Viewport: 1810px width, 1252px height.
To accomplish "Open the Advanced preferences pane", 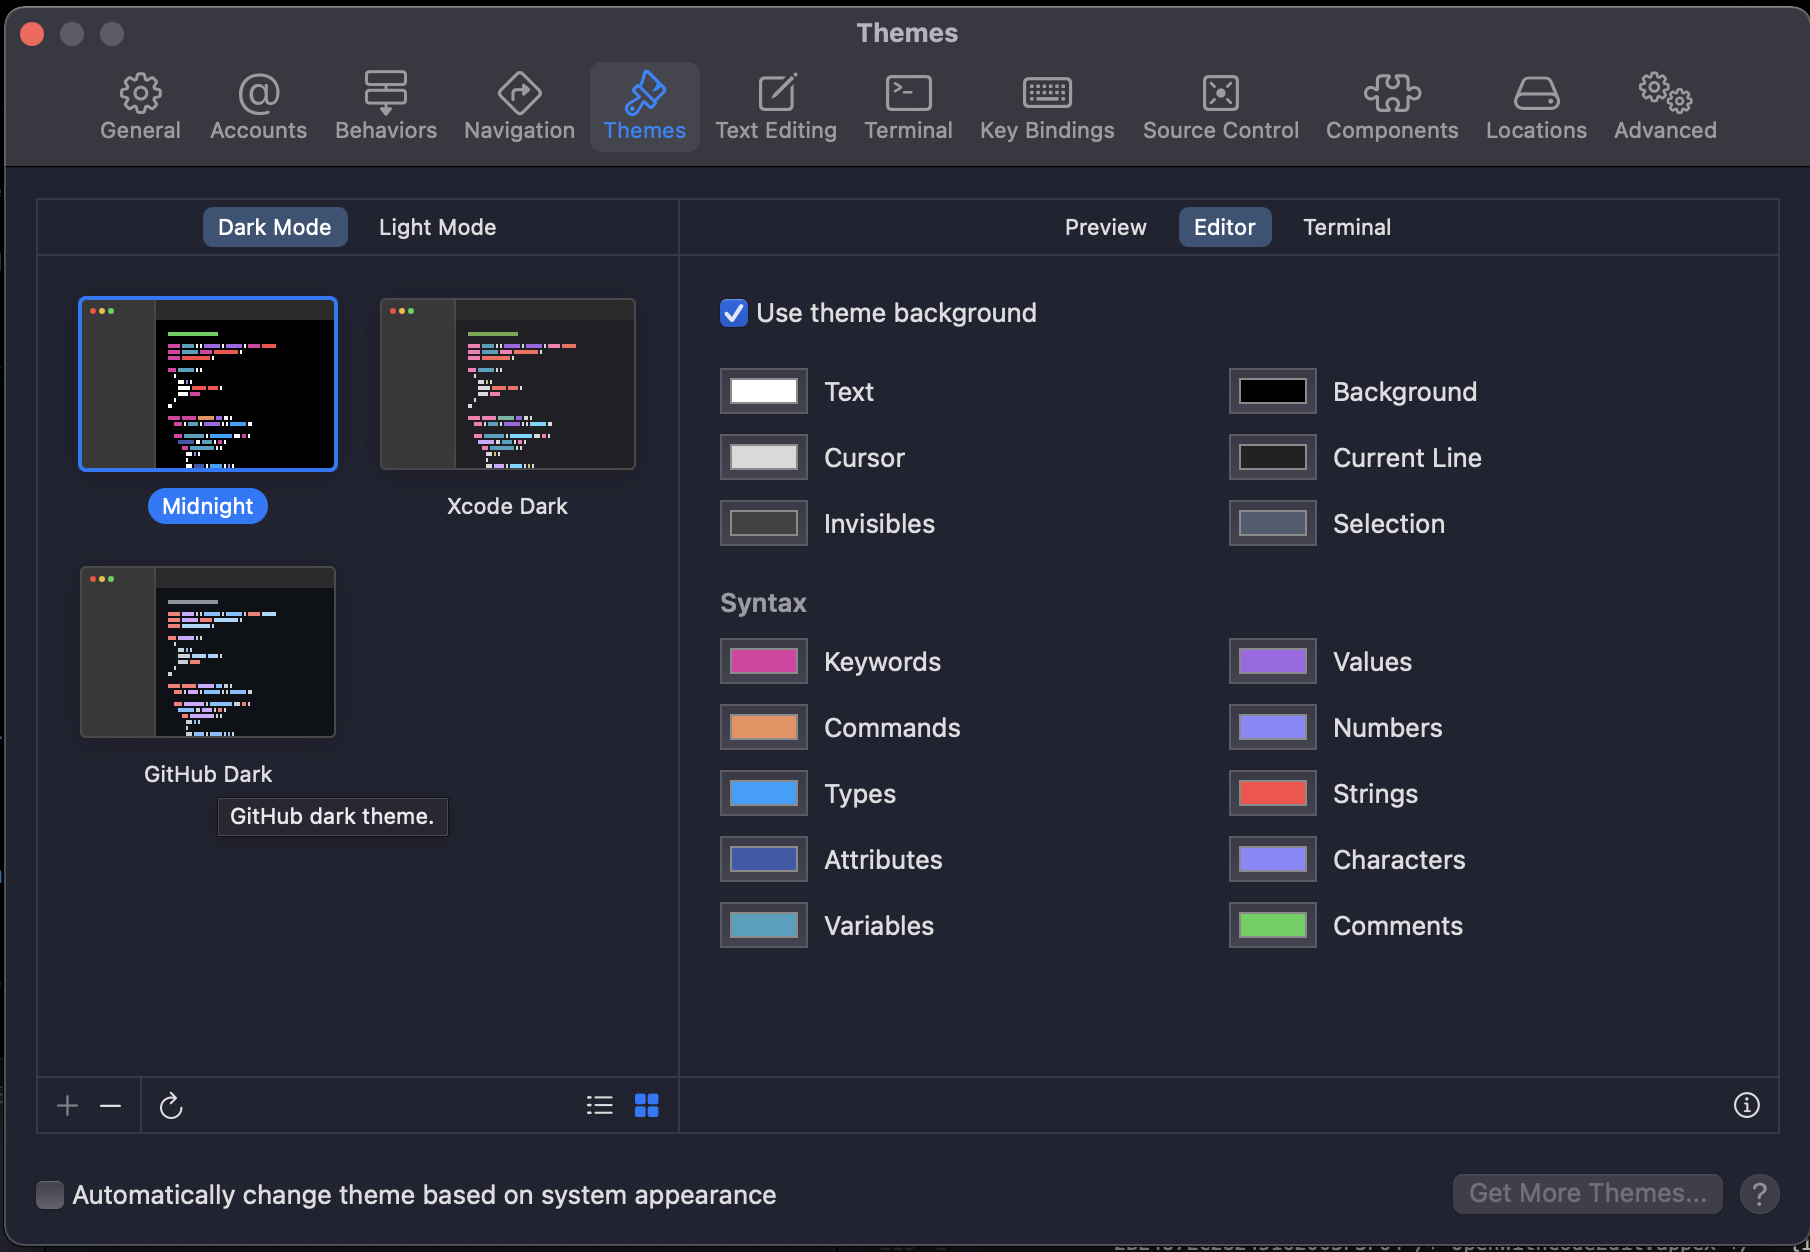I will [1665, 107].
